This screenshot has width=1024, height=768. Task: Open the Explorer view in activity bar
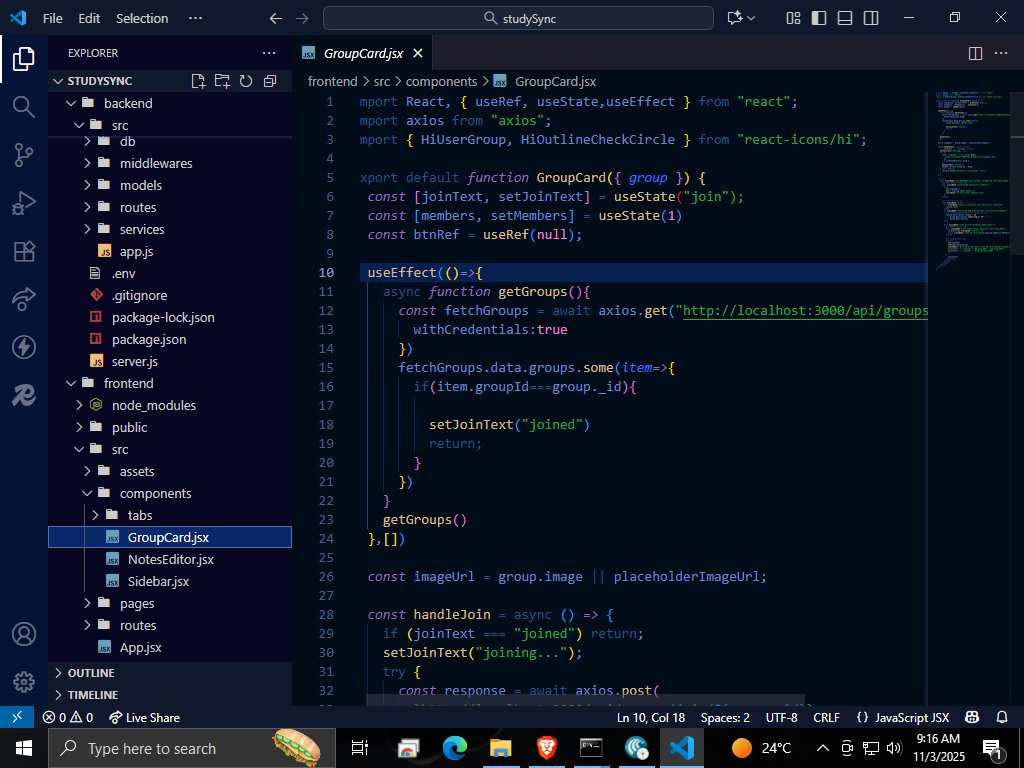(x=24, y=59)
